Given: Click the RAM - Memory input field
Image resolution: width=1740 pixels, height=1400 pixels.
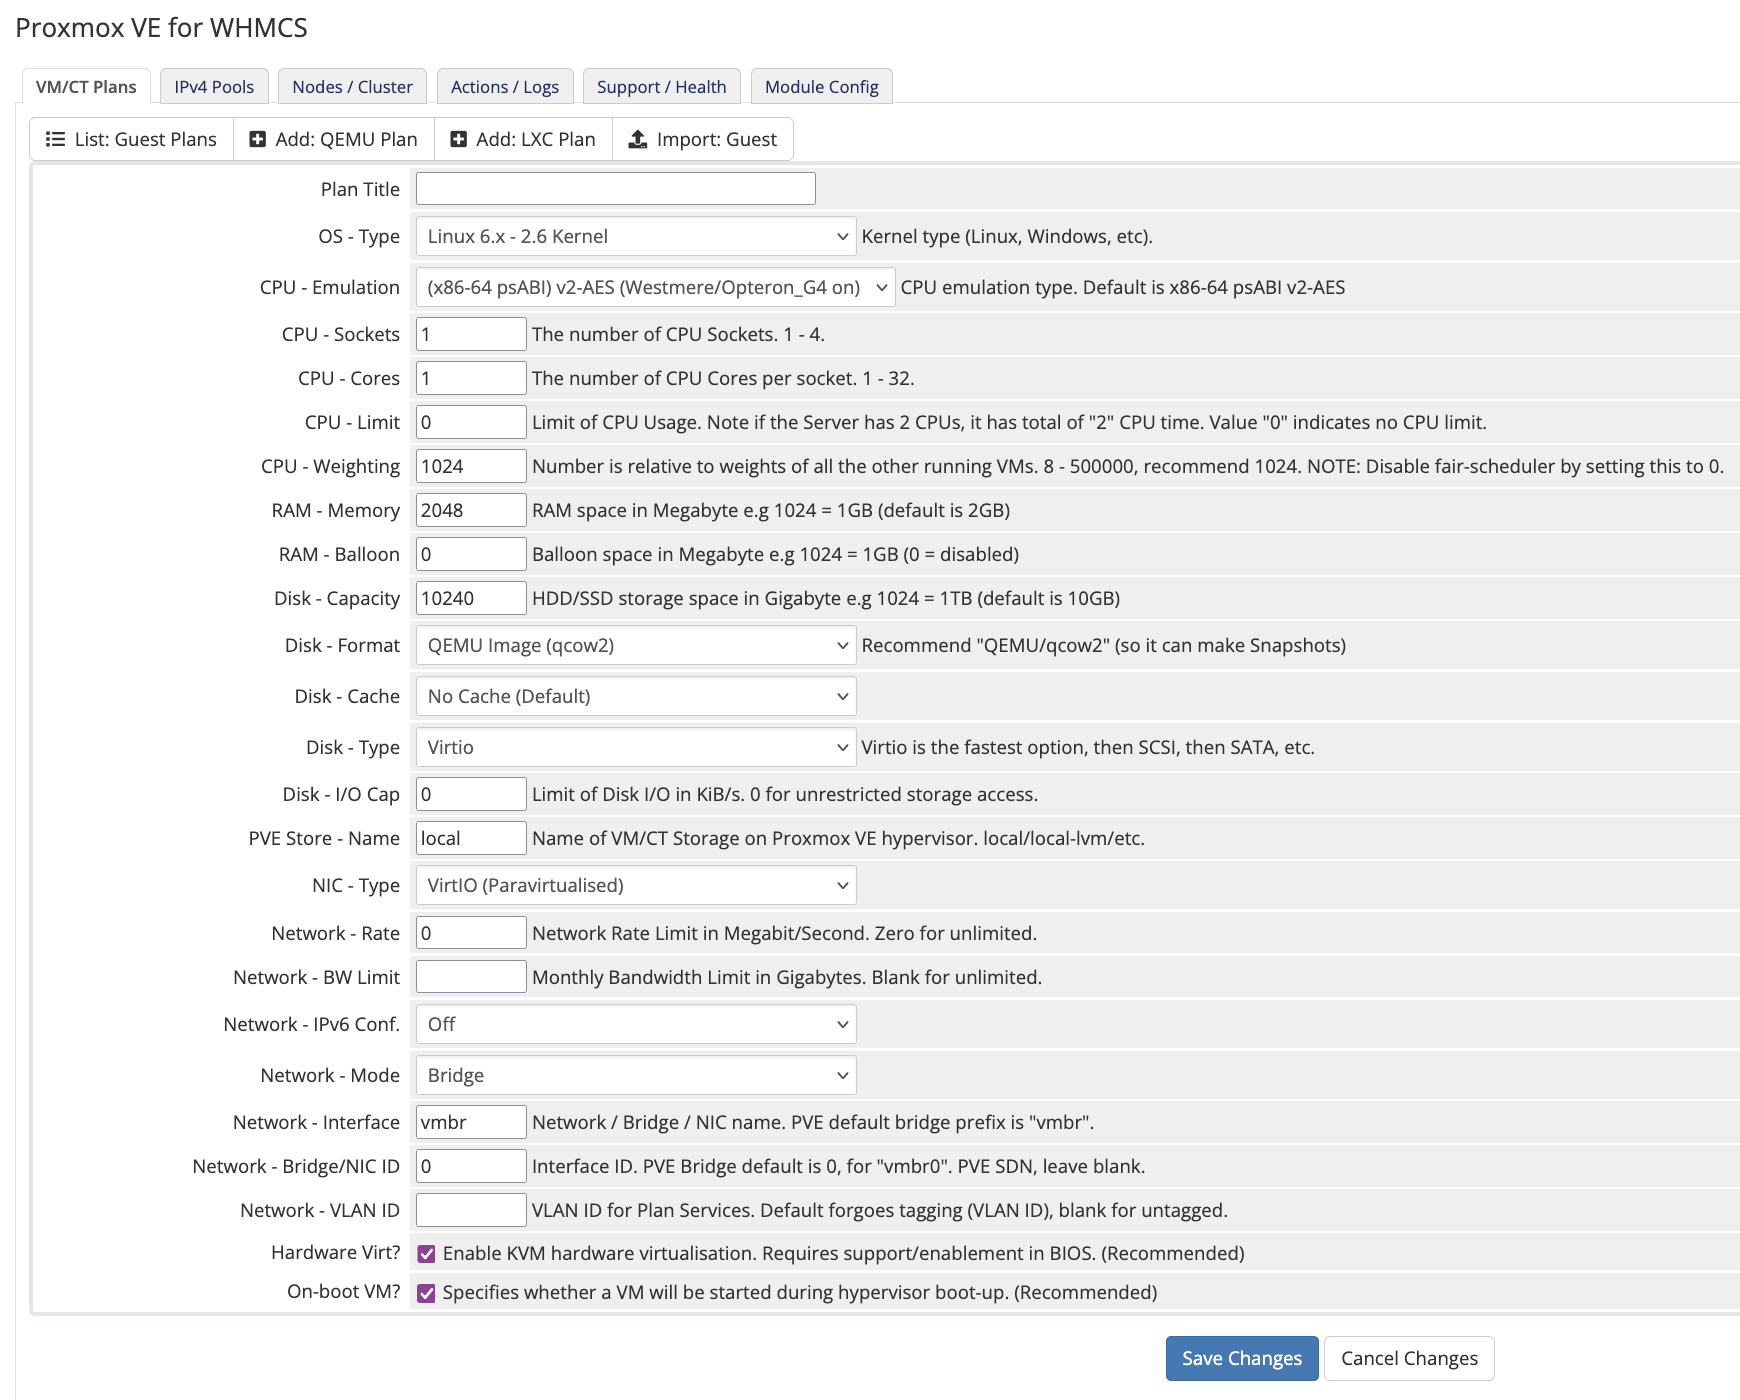Looking at the screenshot, I should click(471, 511).
